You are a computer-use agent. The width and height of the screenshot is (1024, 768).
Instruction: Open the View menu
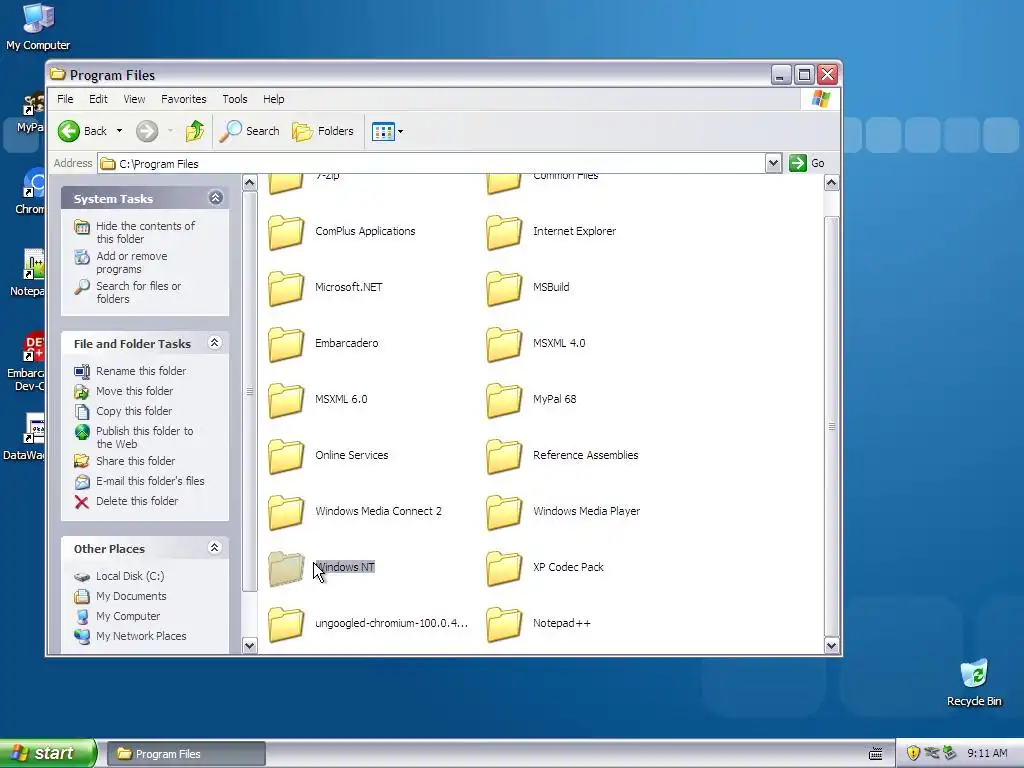(134, 99)
